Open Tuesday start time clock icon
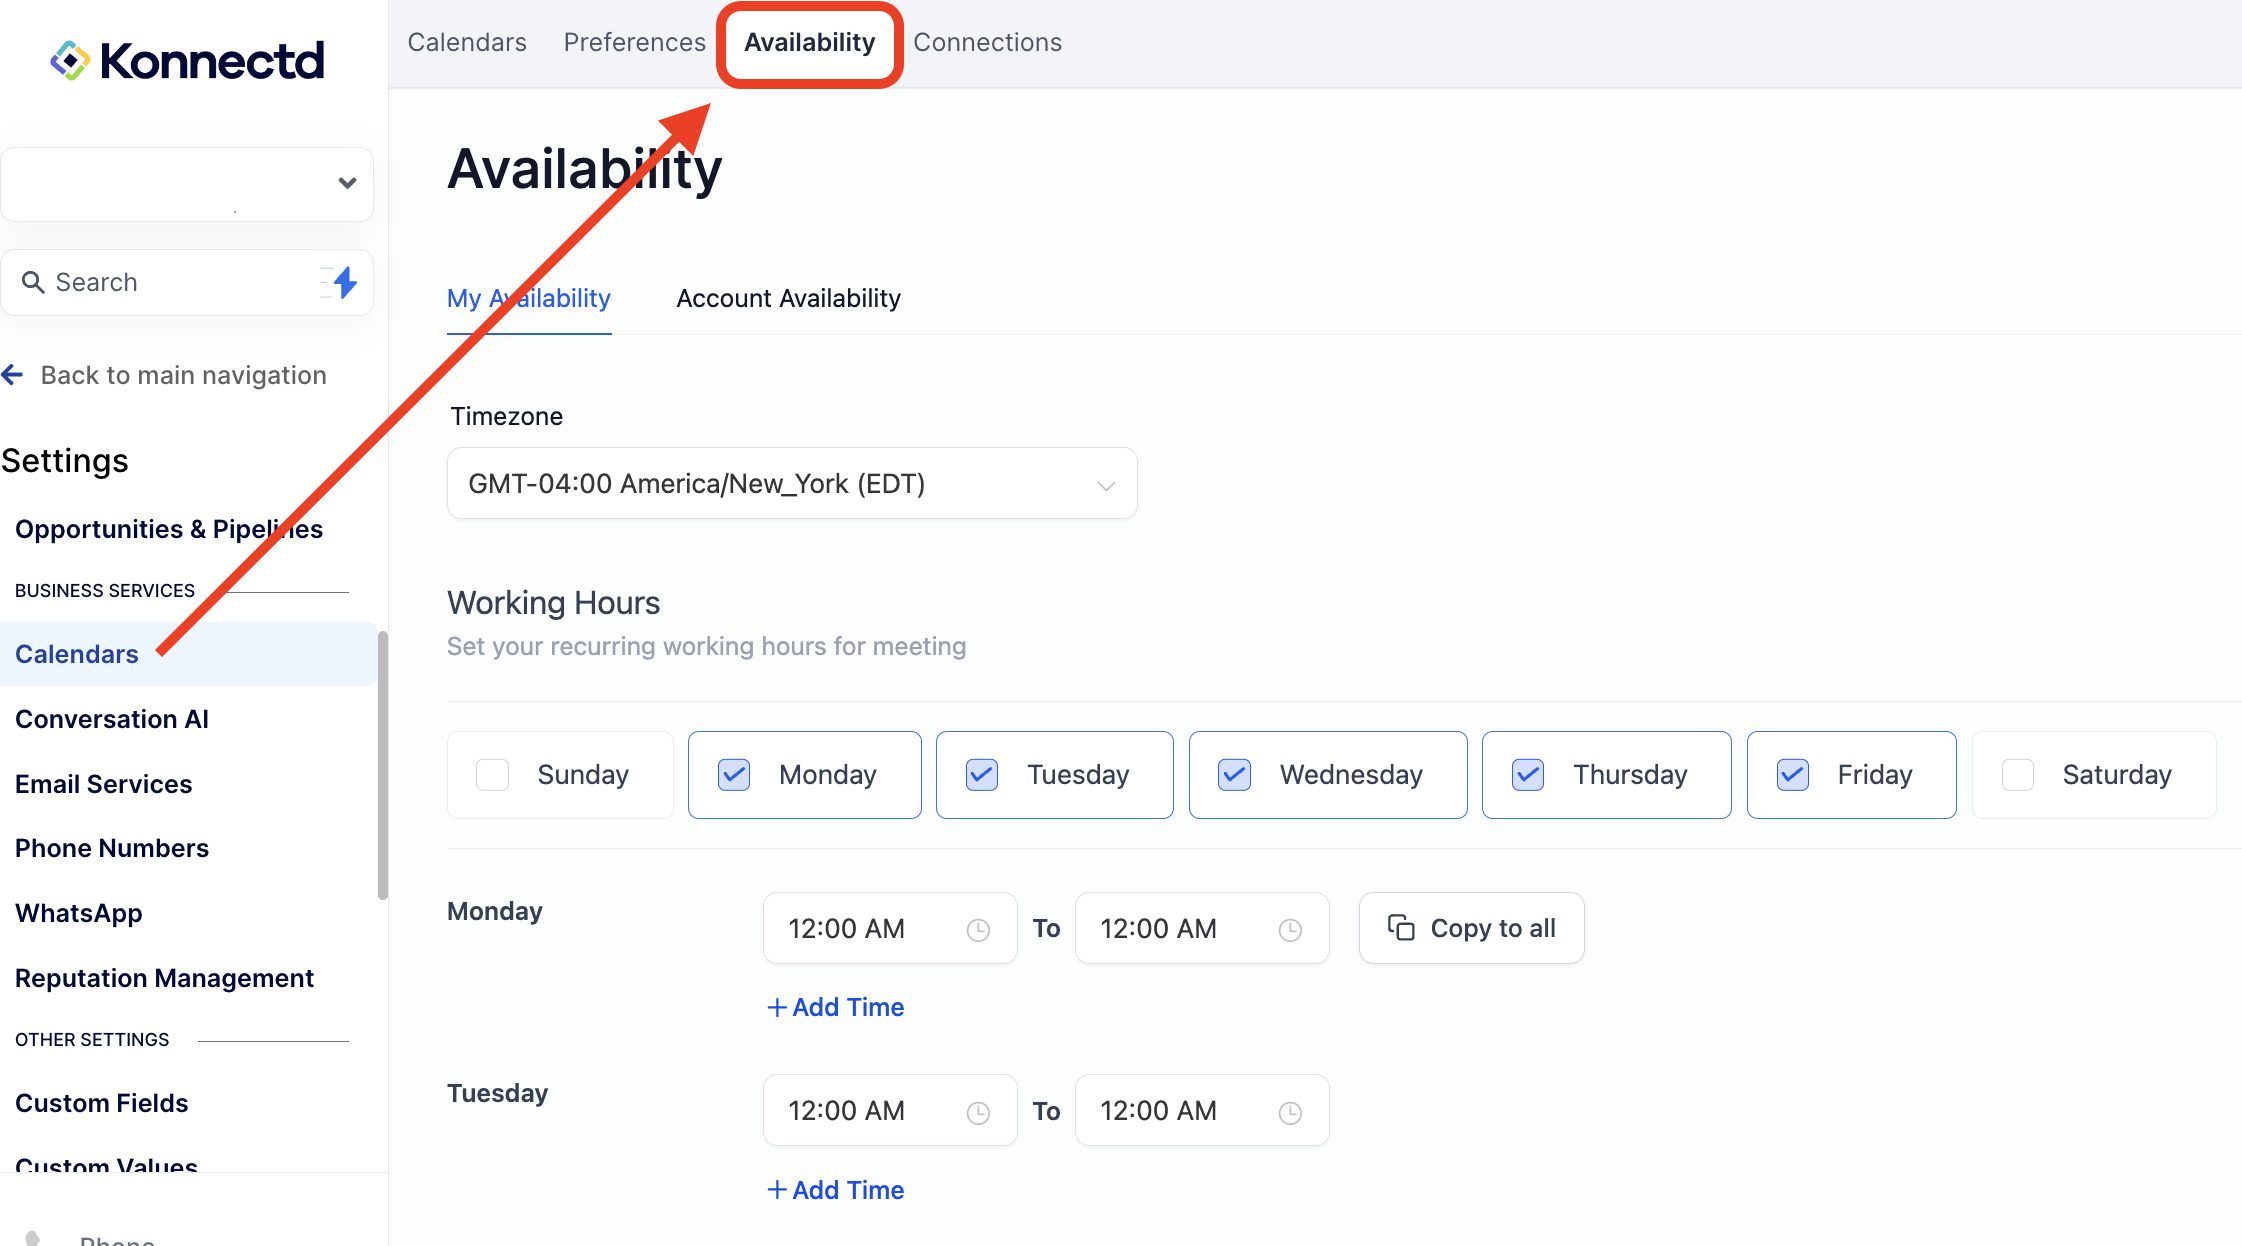Viewport: 2242px width, 1246px height. pyautogui.click(x=977, y=1112)
